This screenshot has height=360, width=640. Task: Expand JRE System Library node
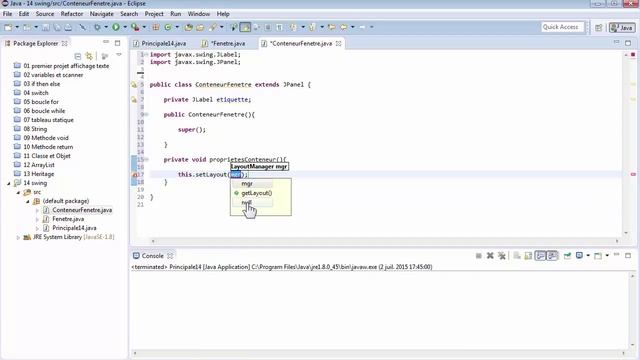click(x=18, y=237)
